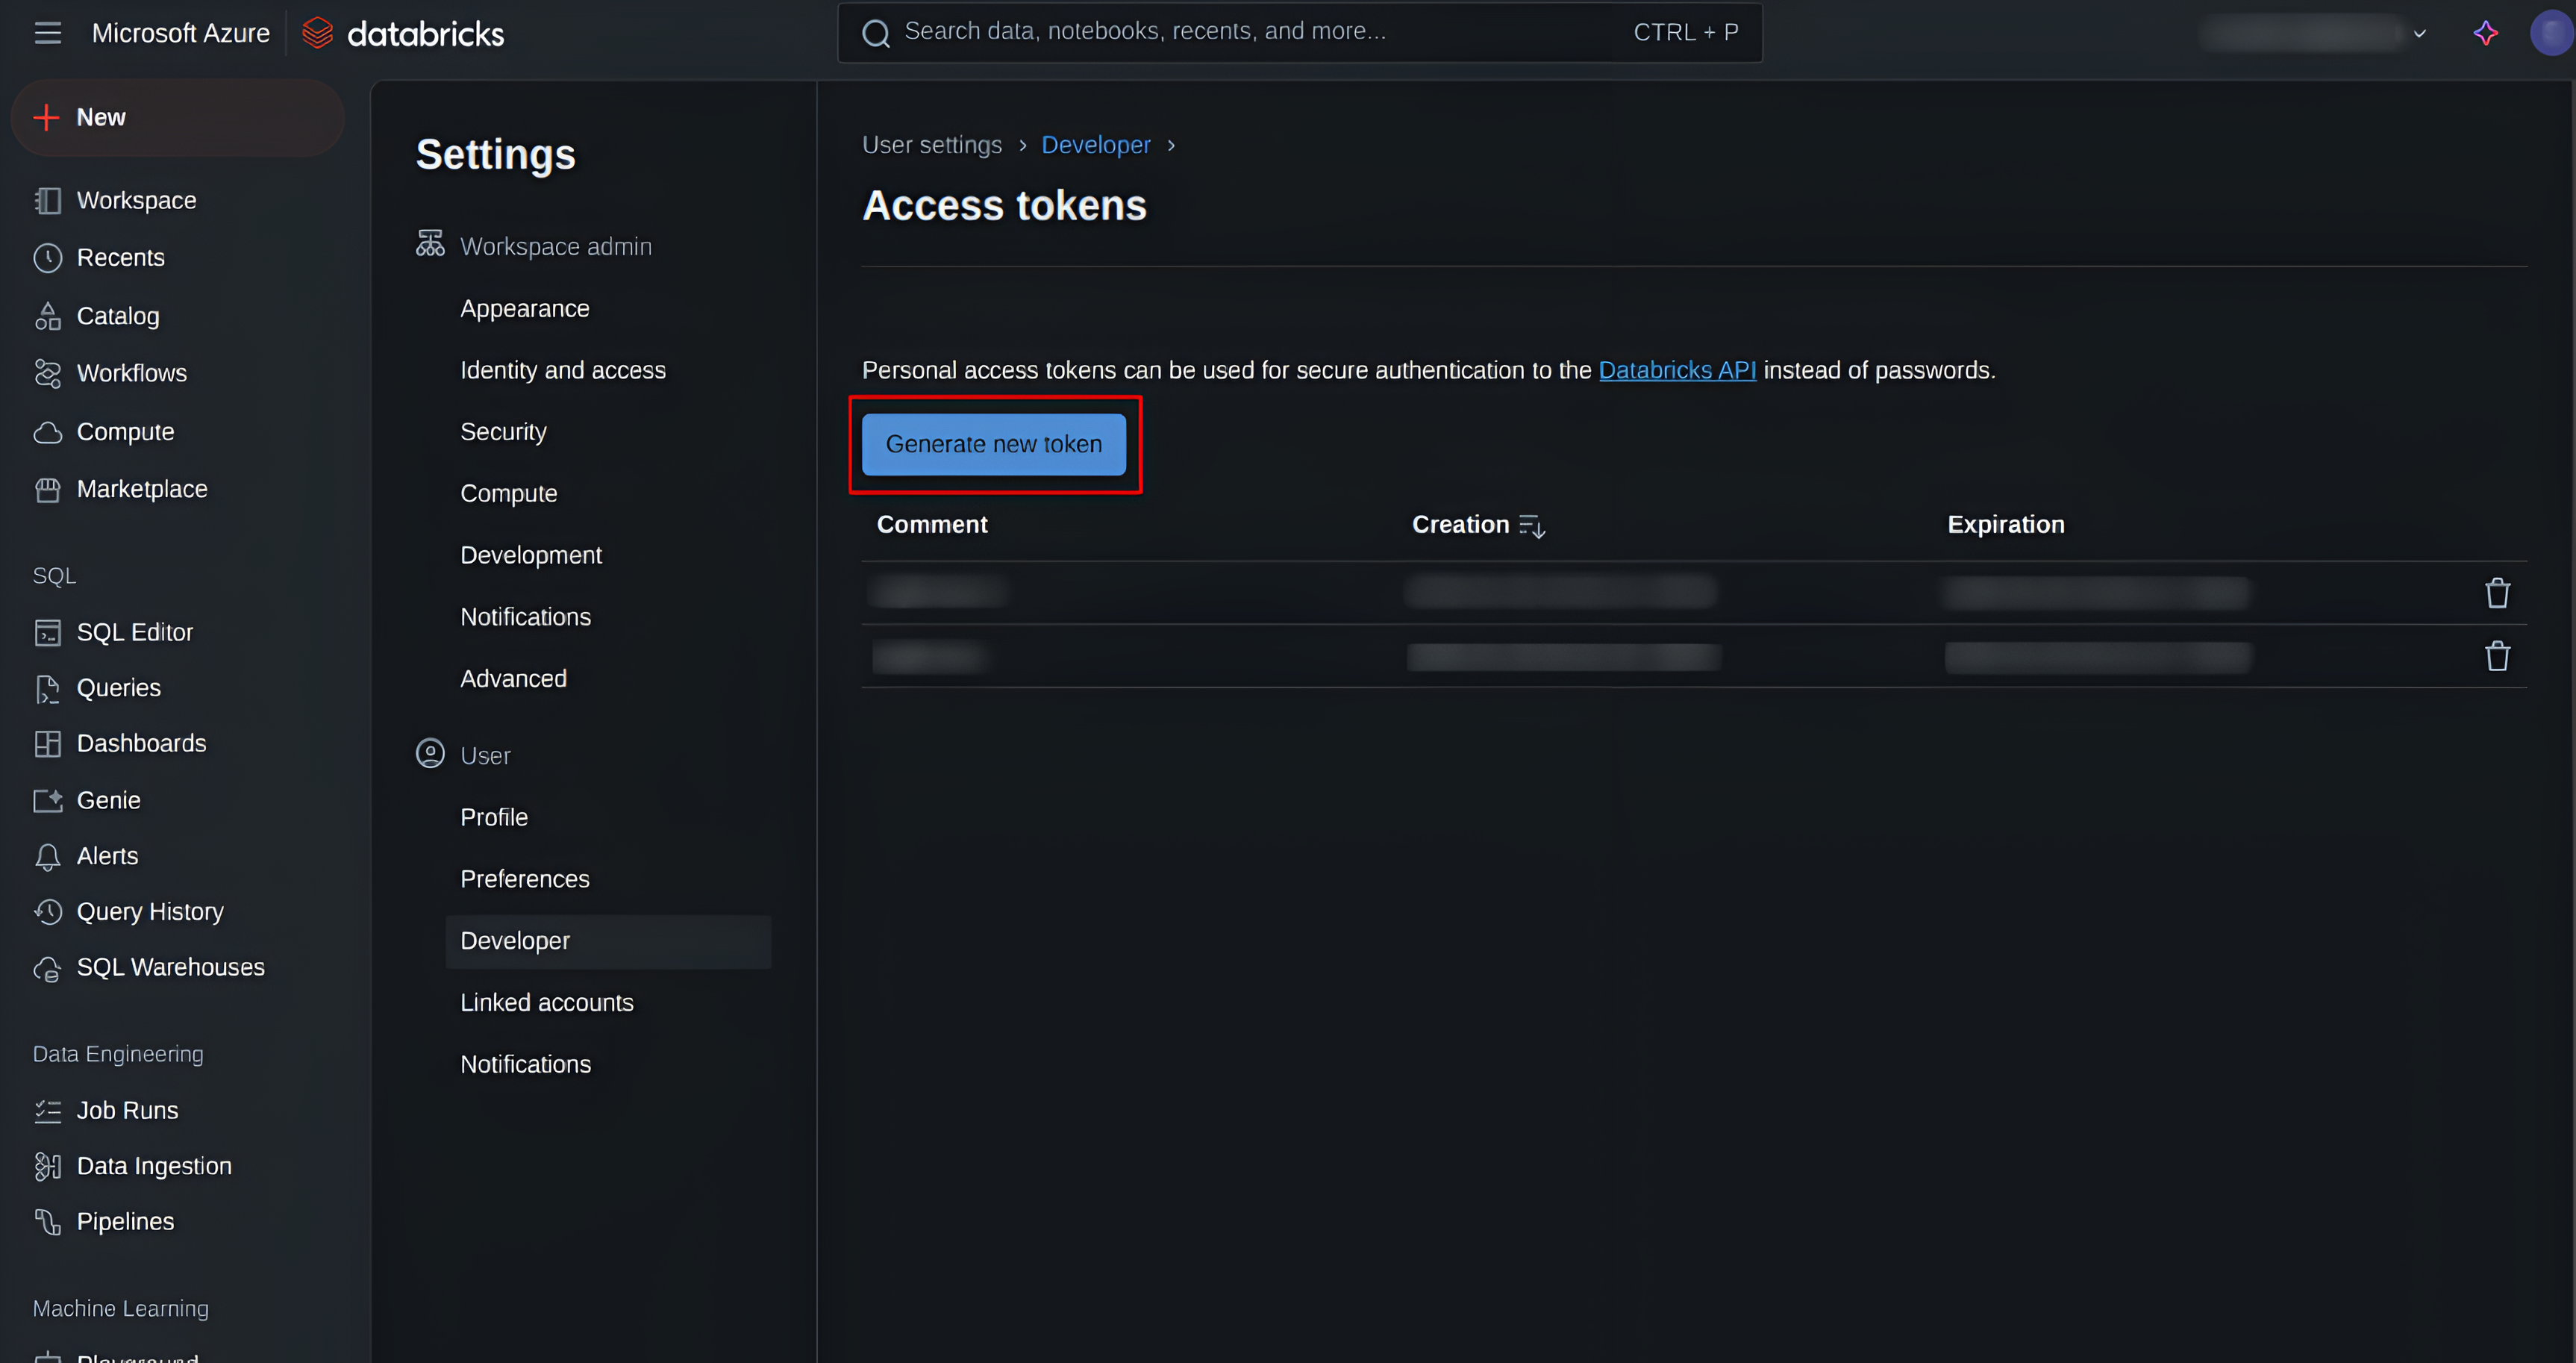Click the Workspace admin group icon
The image size is (2576, 1363).
click(430, 244)
